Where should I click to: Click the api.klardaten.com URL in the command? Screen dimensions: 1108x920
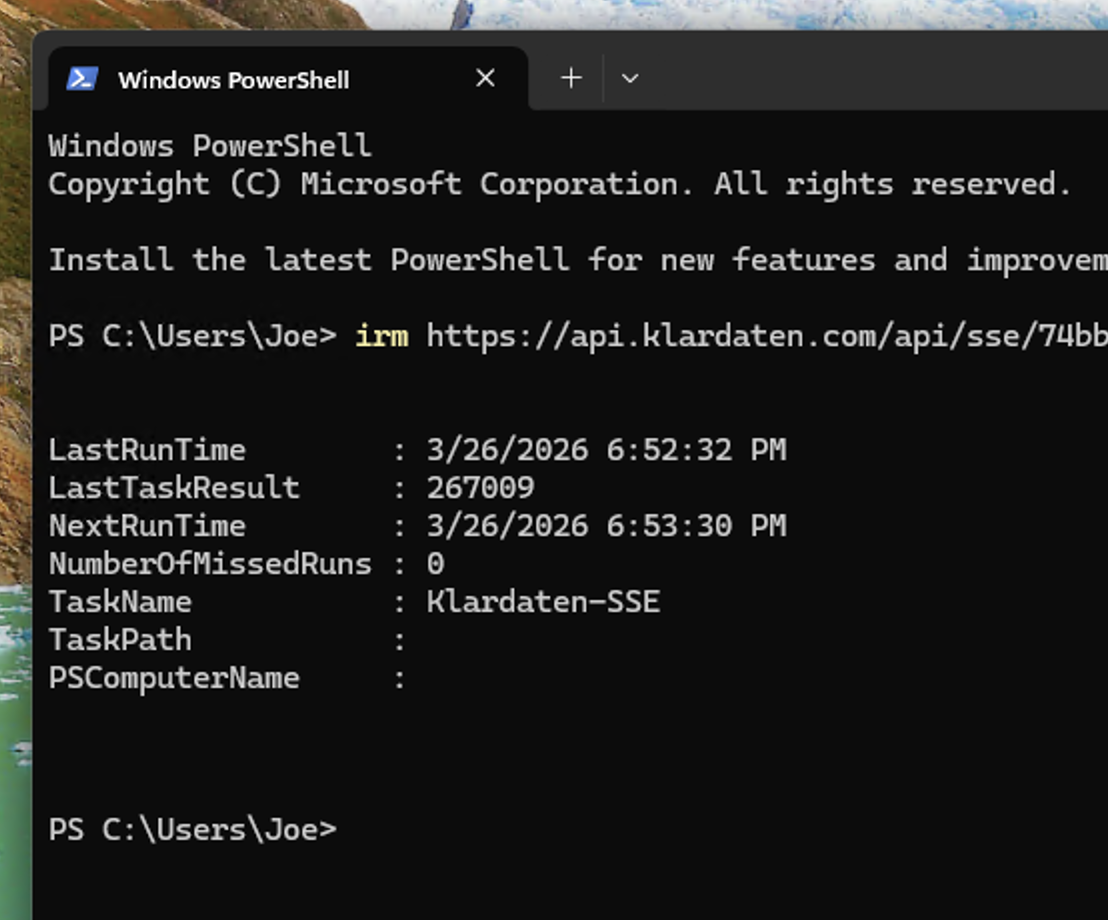click(767, 336)
